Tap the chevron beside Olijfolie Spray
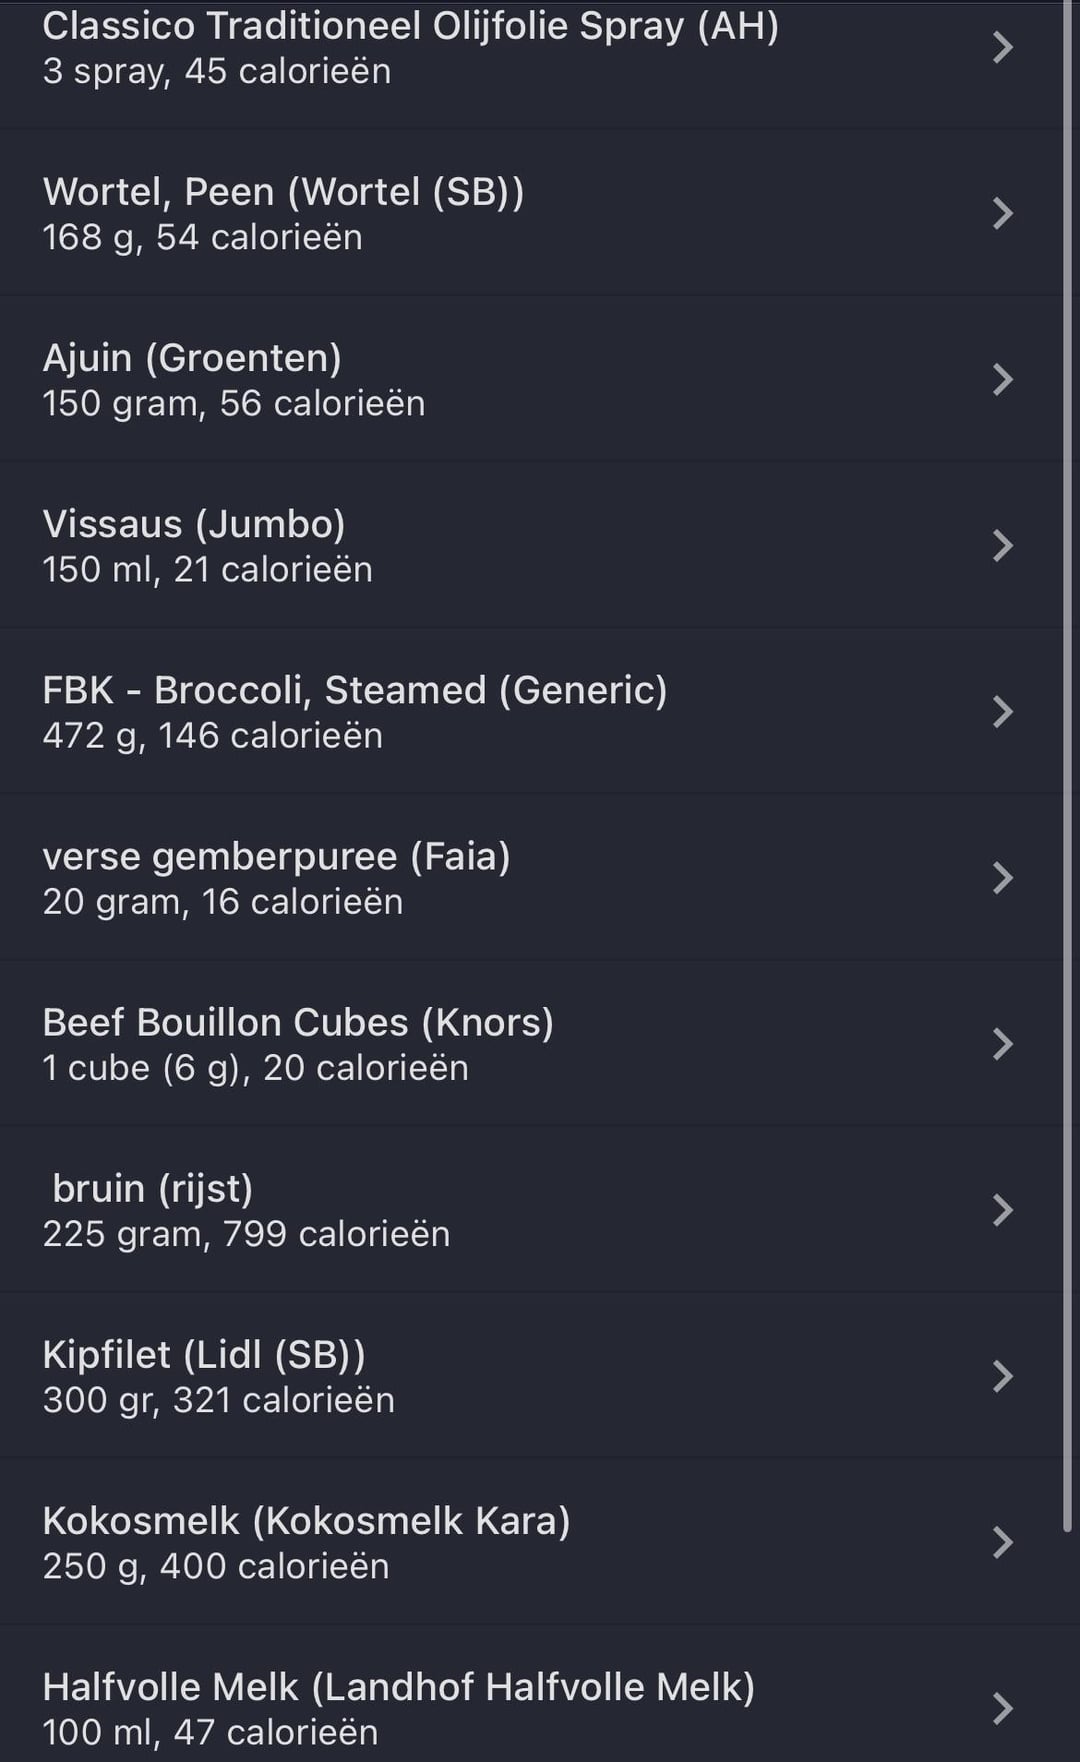This screenshot has width=1080, height=1762. 1002,48
